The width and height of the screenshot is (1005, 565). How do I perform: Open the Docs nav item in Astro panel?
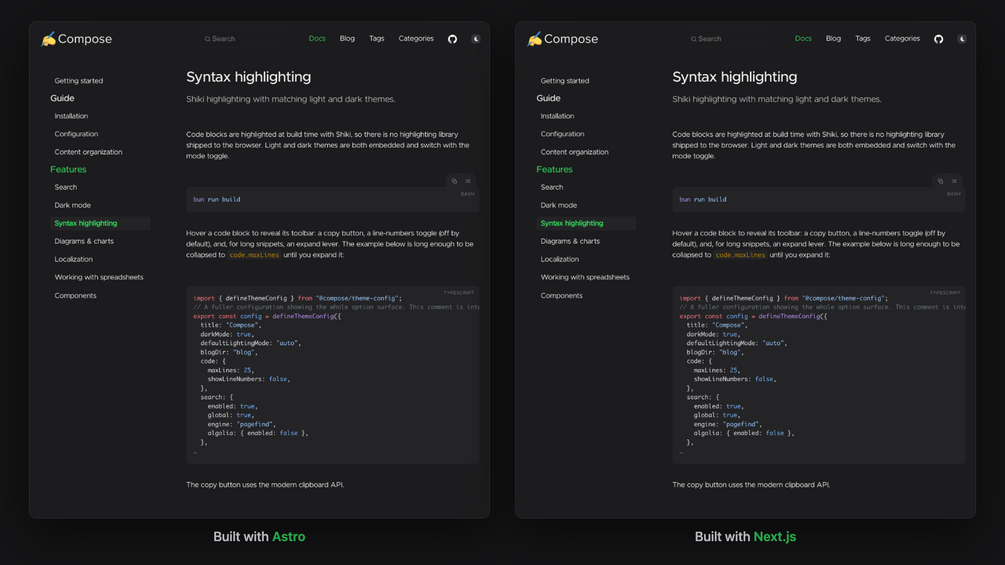[317, 38]
